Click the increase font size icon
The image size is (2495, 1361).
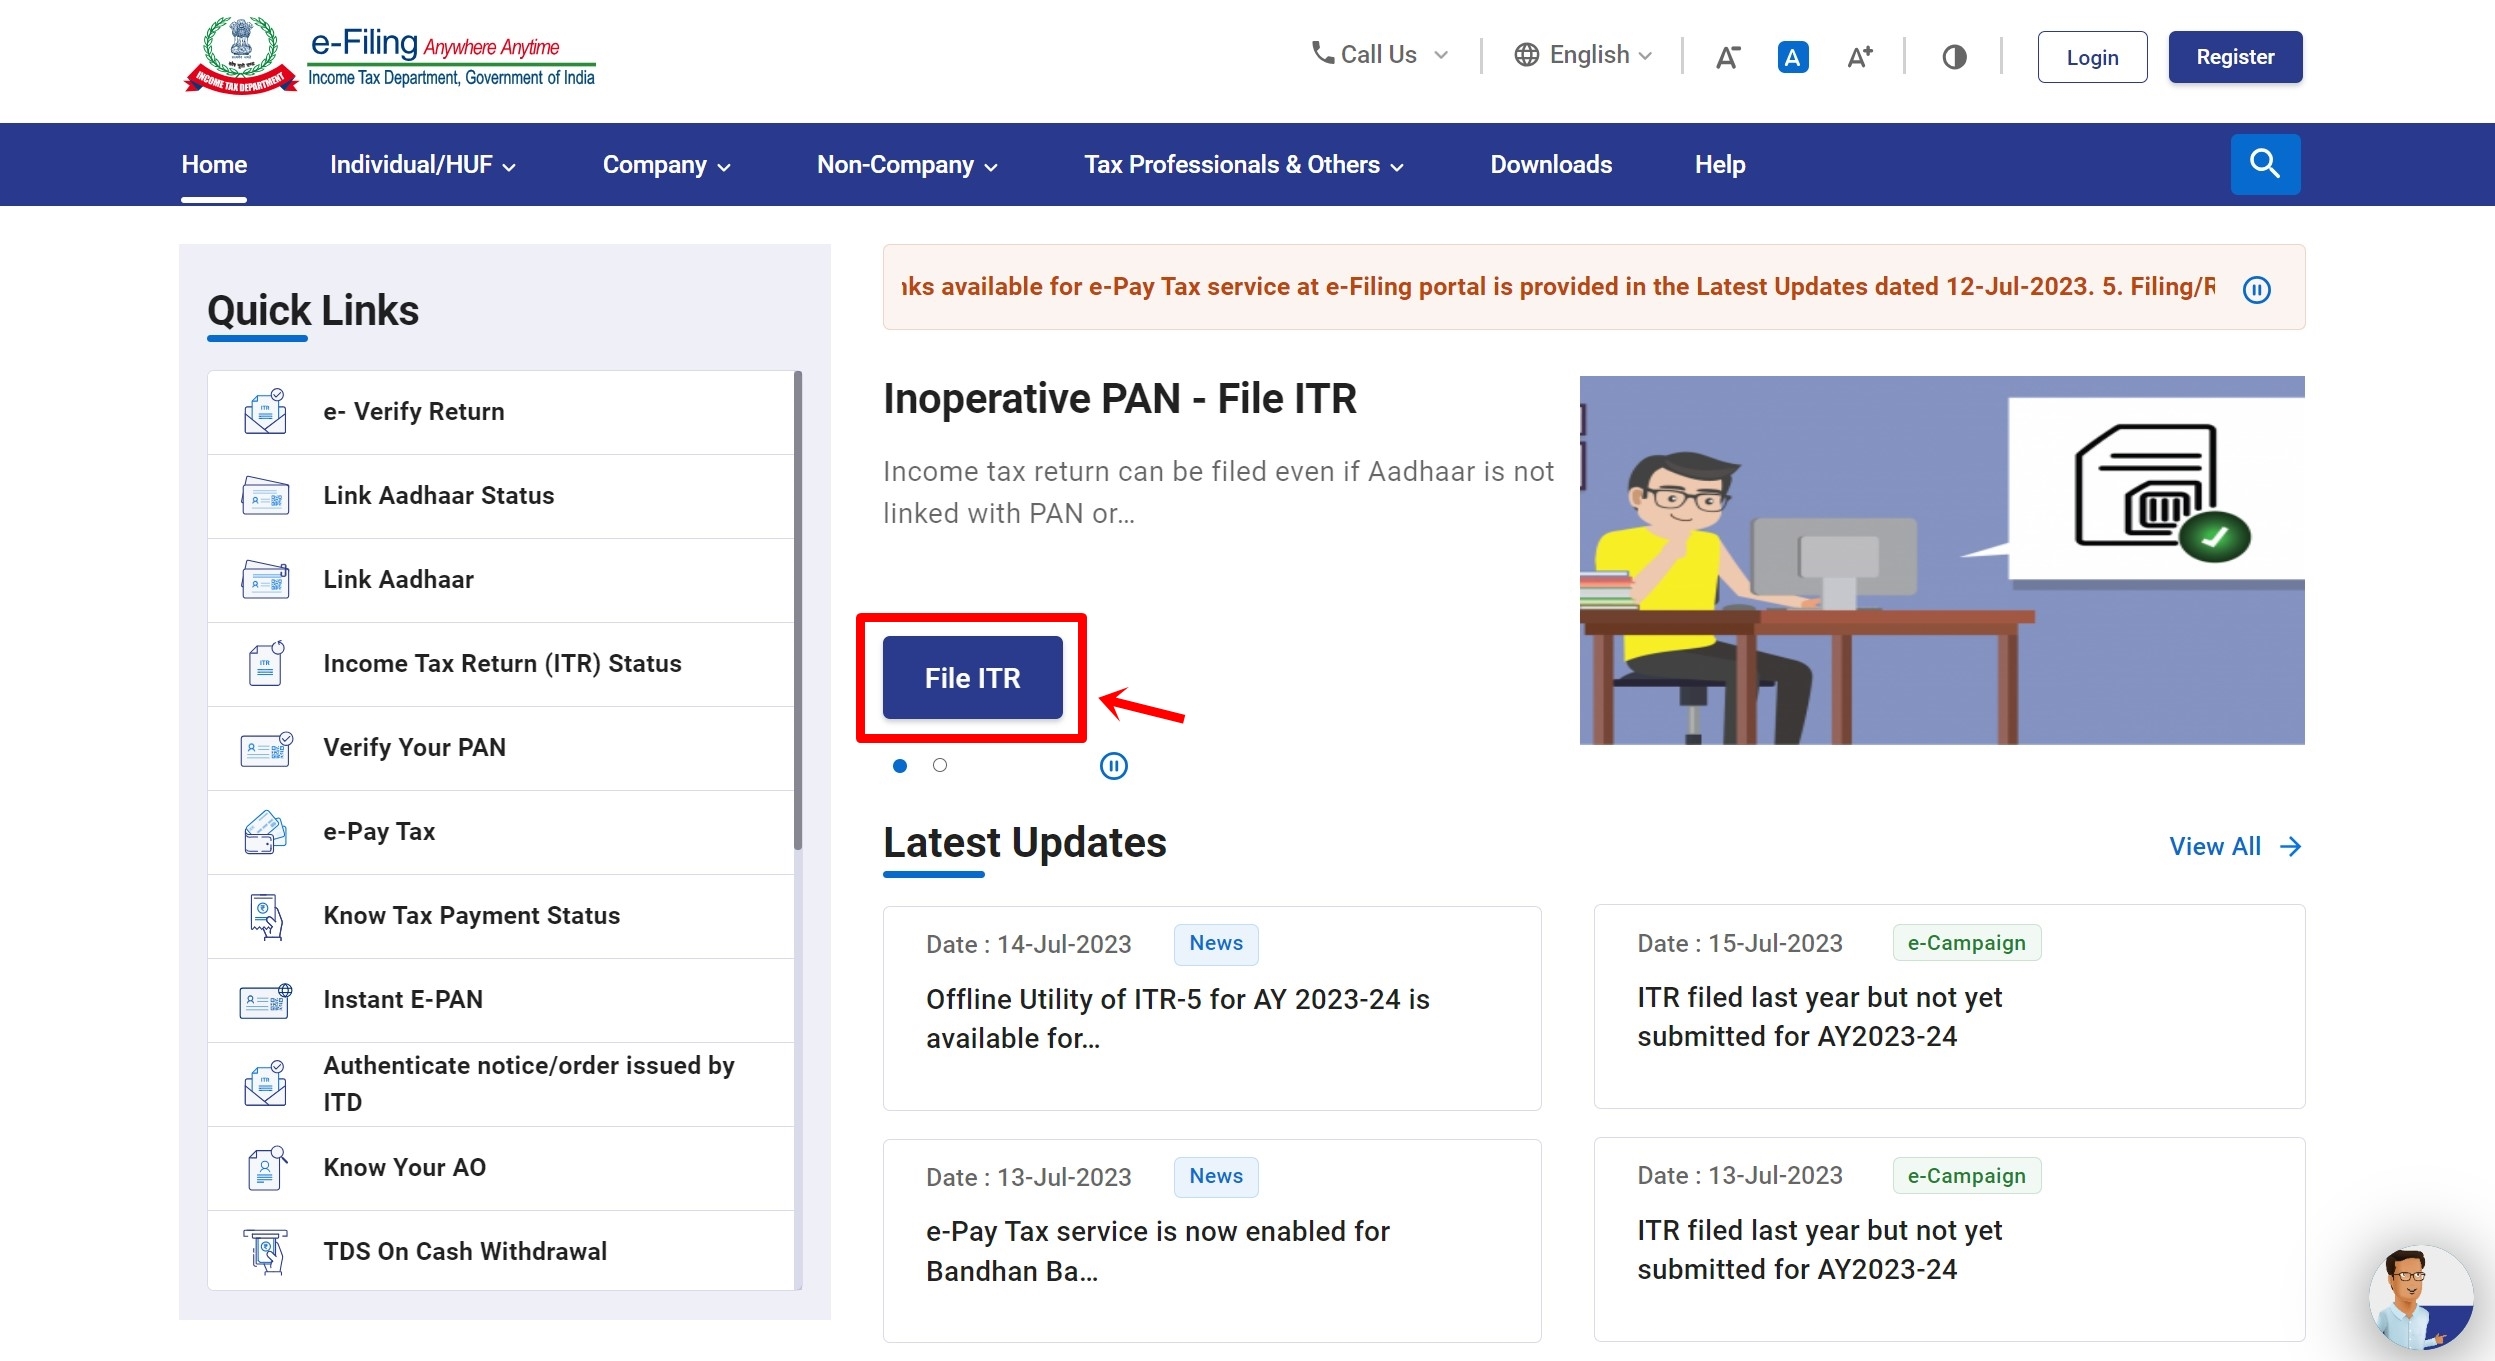[1859, 57]
